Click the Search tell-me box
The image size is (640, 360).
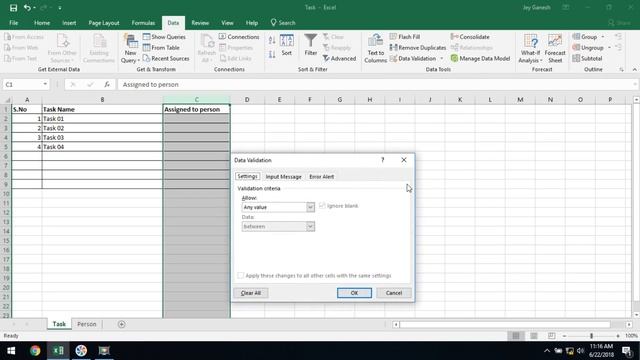[283, 23]
